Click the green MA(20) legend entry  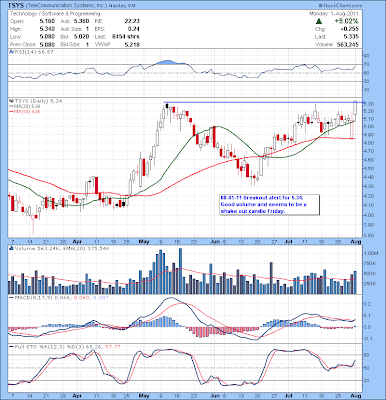click(25, 107)
